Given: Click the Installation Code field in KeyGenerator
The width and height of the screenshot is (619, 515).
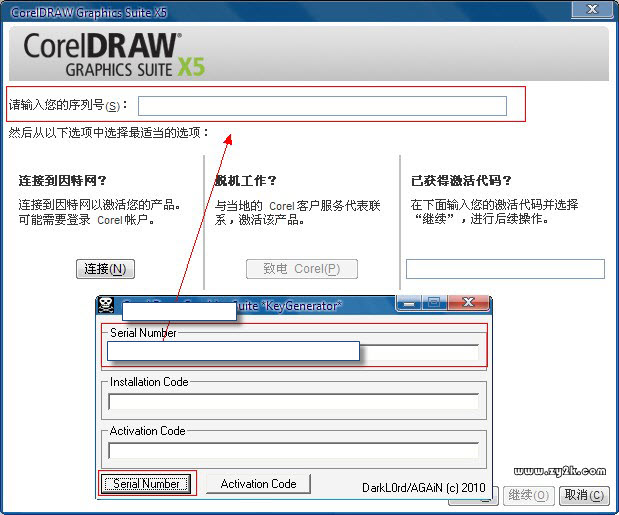Looking at the screenshot, I should click(293, 401).
